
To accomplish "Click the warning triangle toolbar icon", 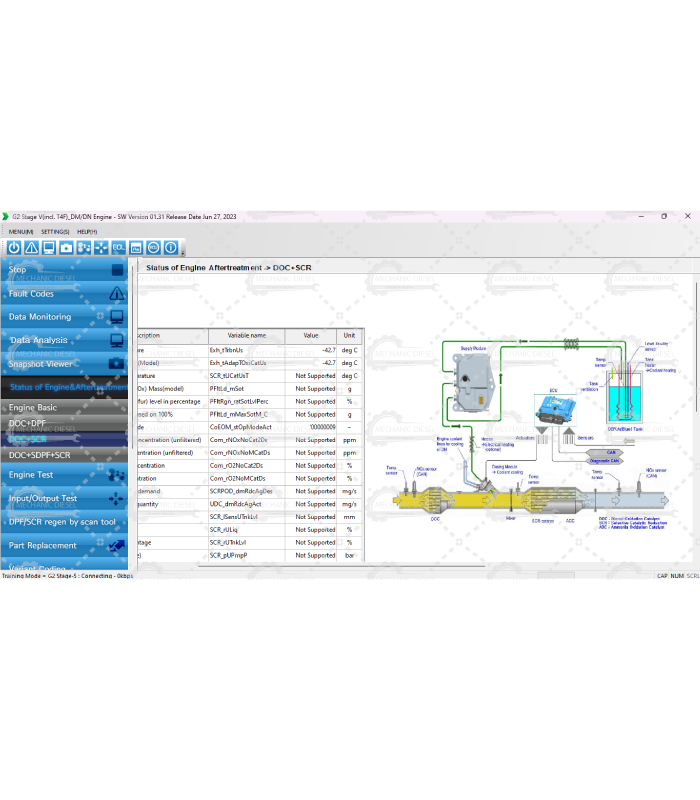I will pyautogui.click(x=32, y=248).
